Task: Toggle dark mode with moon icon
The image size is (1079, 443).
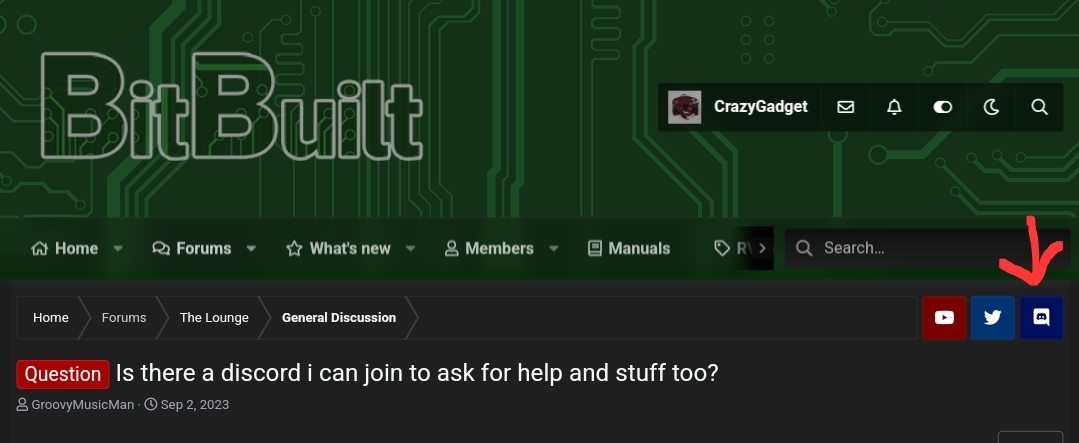Action: pos(991,107)
